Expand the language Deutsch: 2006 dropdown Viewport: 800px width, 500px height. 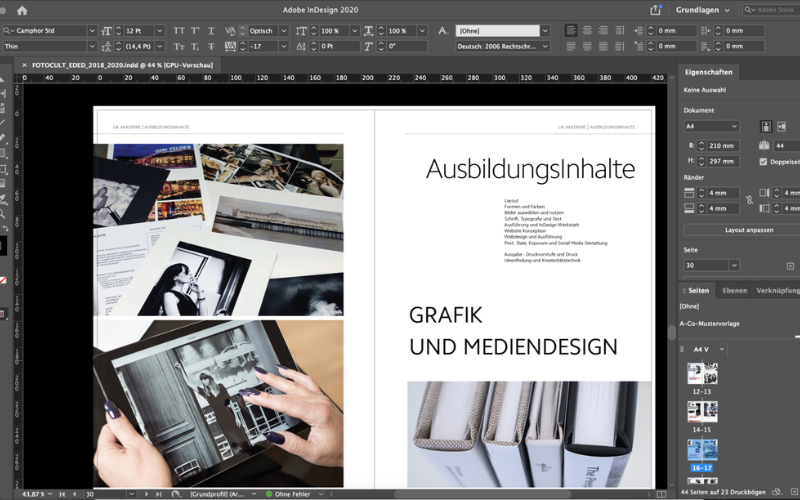pos(544,46)
